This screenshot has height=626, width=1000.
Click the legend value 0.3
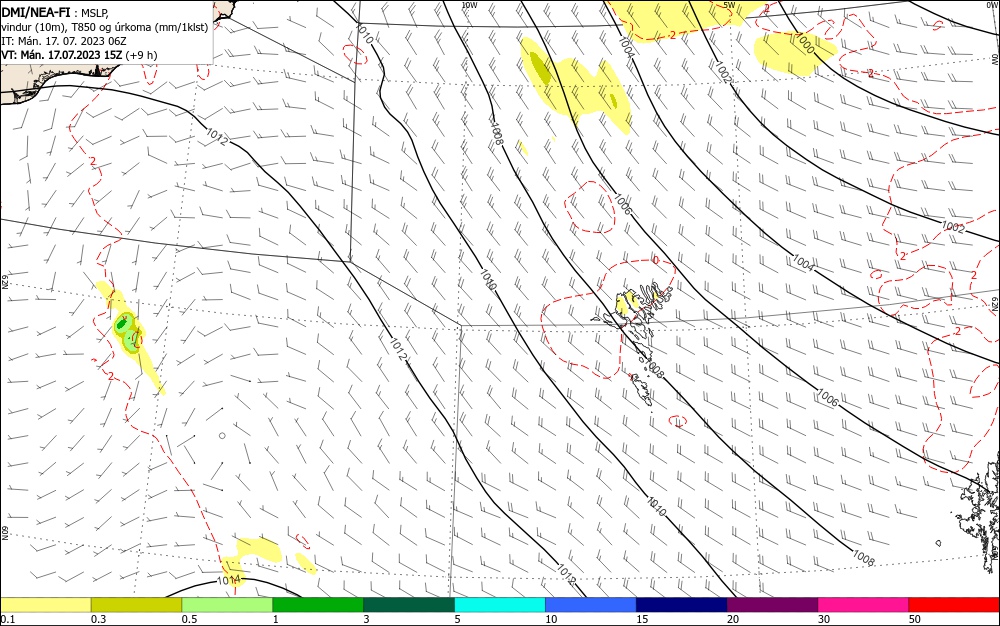click(x=98, y=619)
